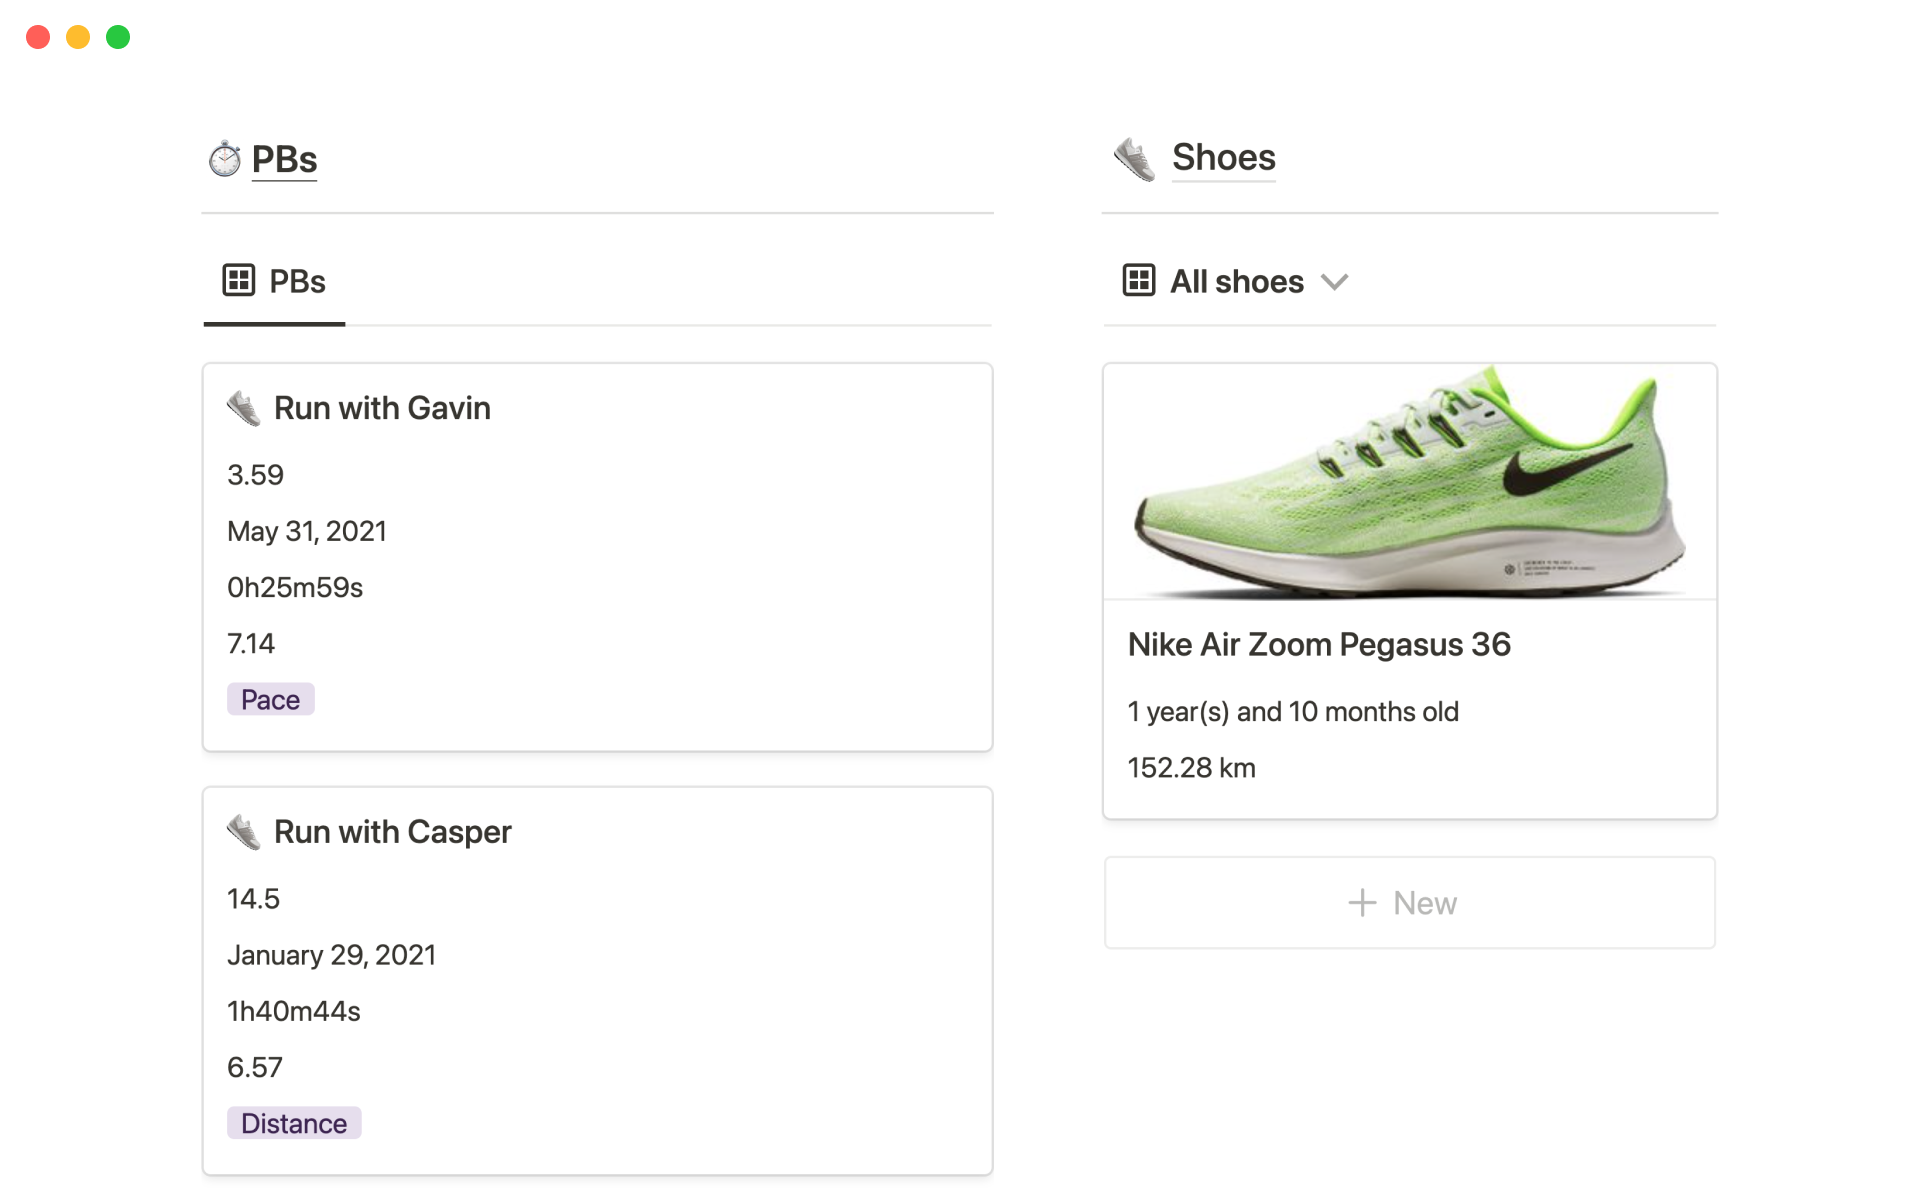Image resolution: width=1920 pixels, height=1200 pixels.
Task: Click the shoe icon on Run with Gavin card
Action: (x=243, y=409)
